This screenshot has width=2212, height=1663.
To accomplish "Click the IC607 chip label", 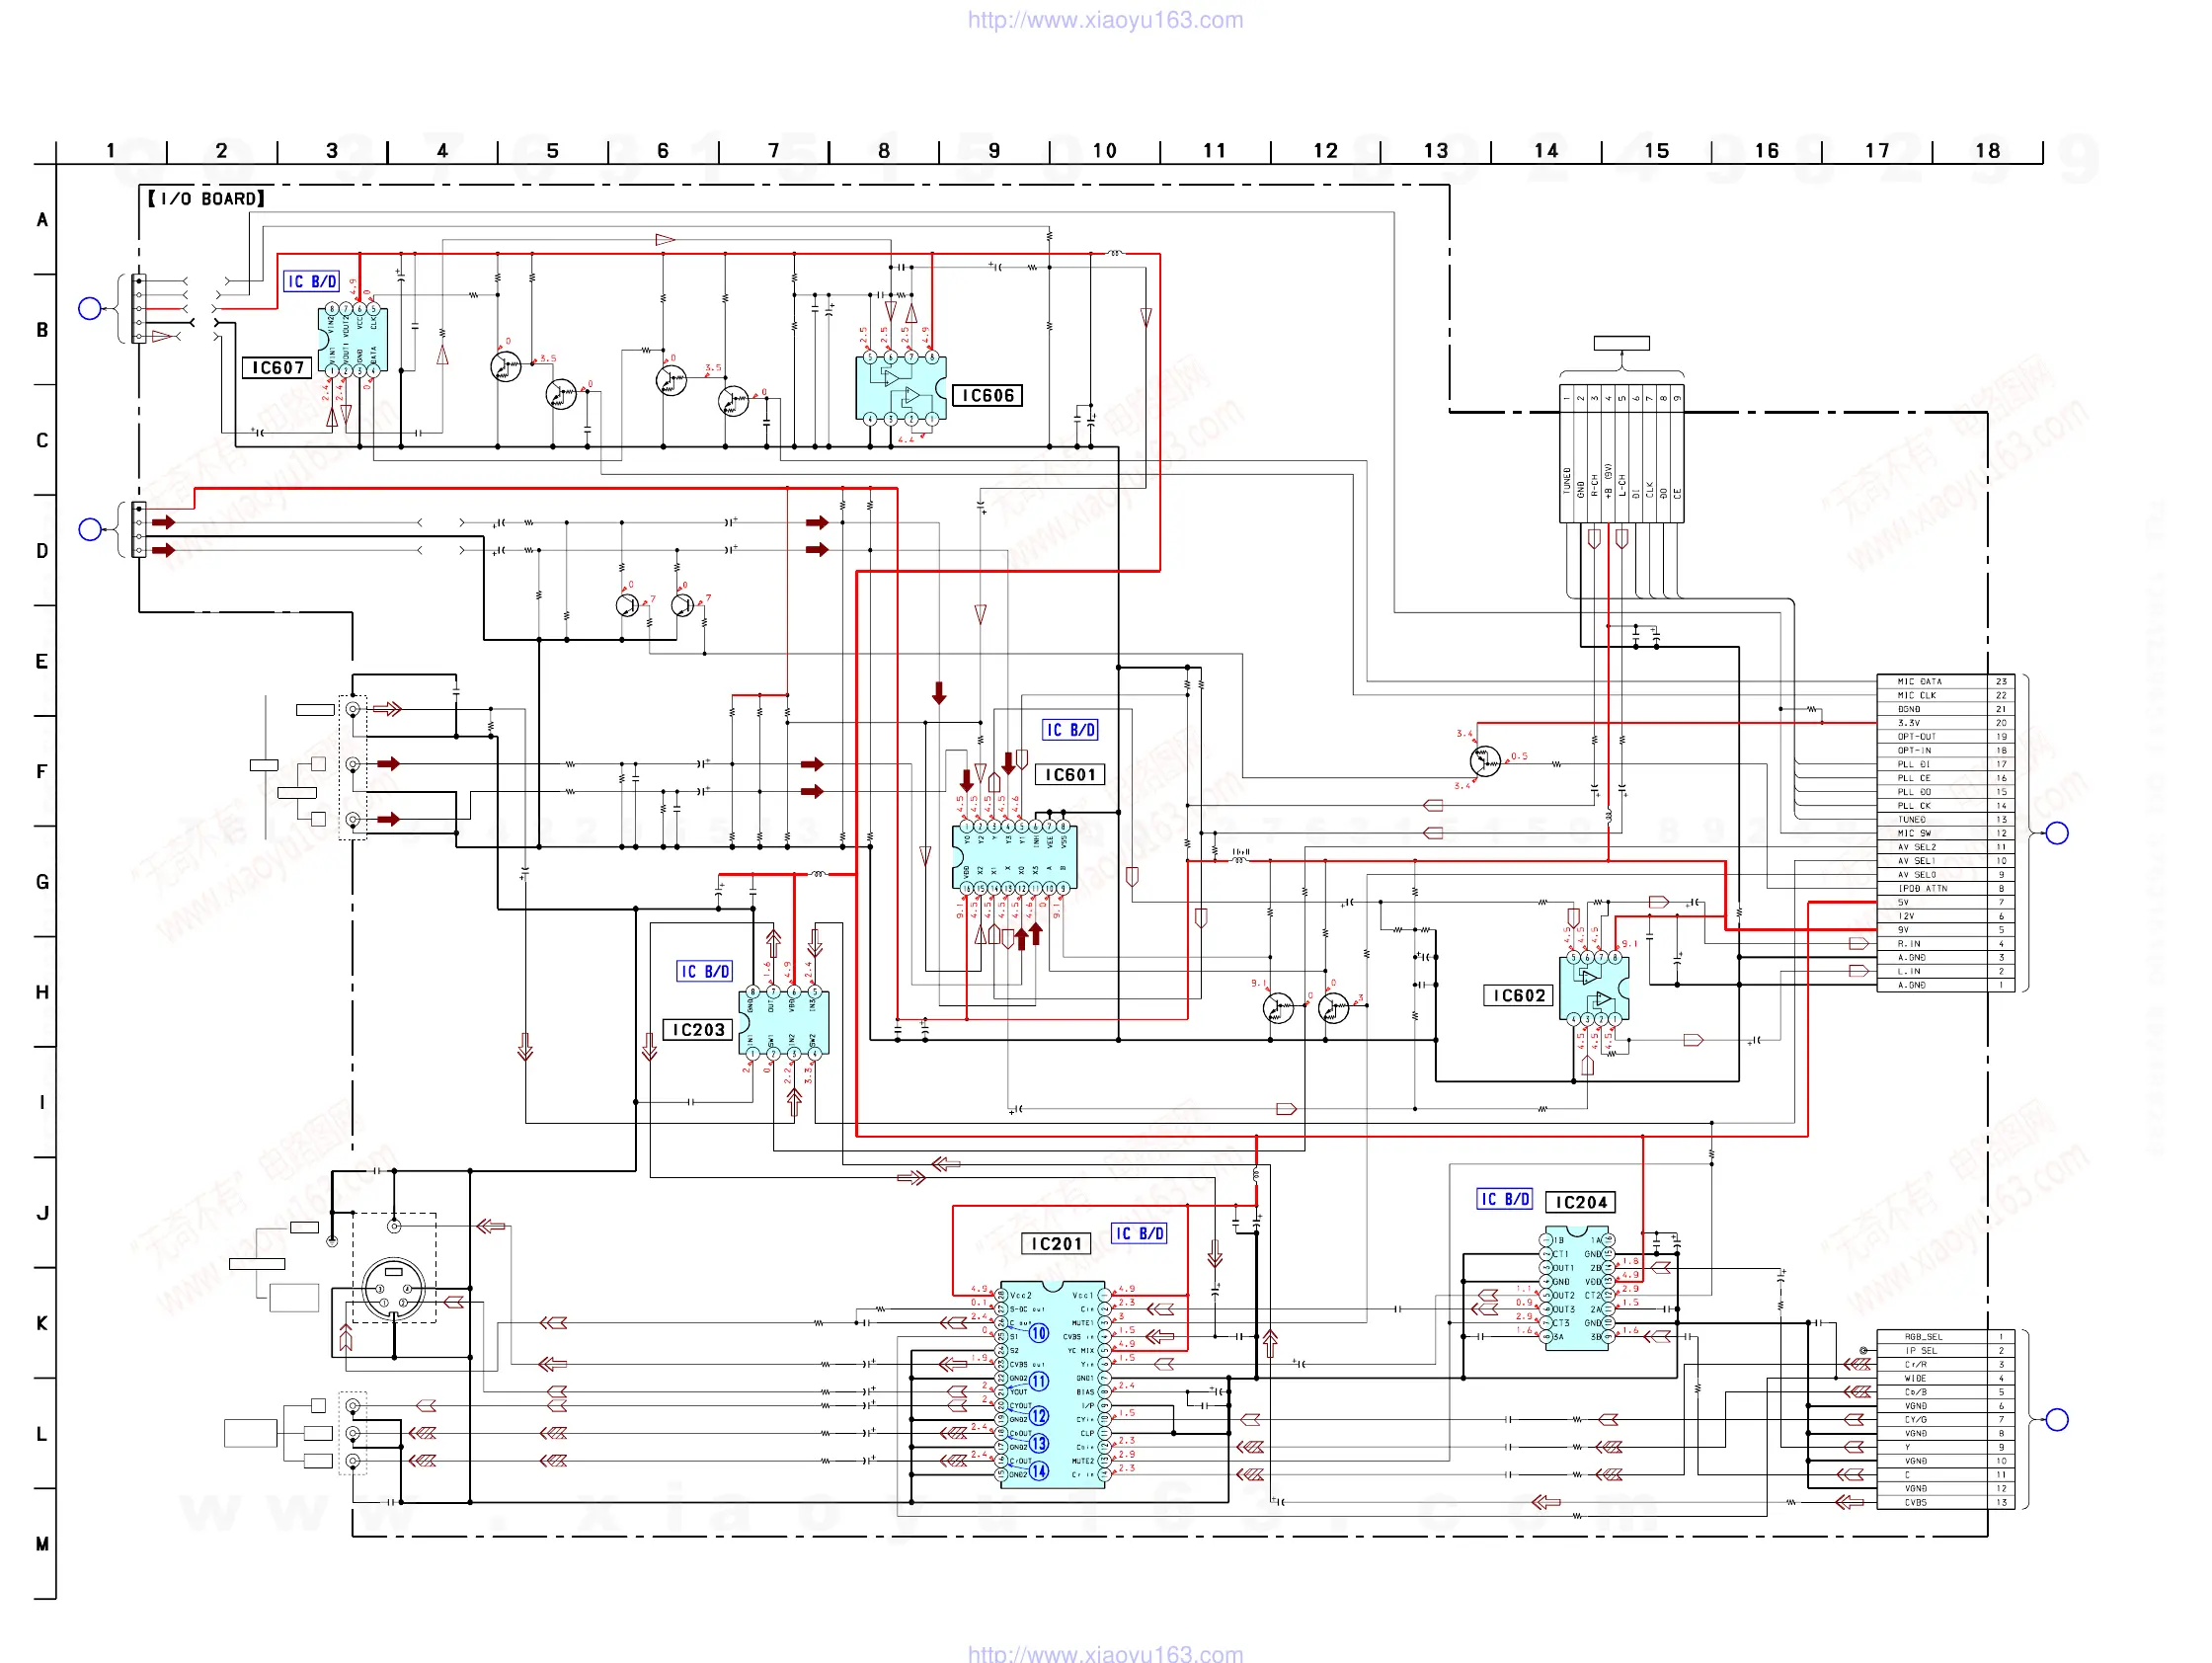I will 278,368.
